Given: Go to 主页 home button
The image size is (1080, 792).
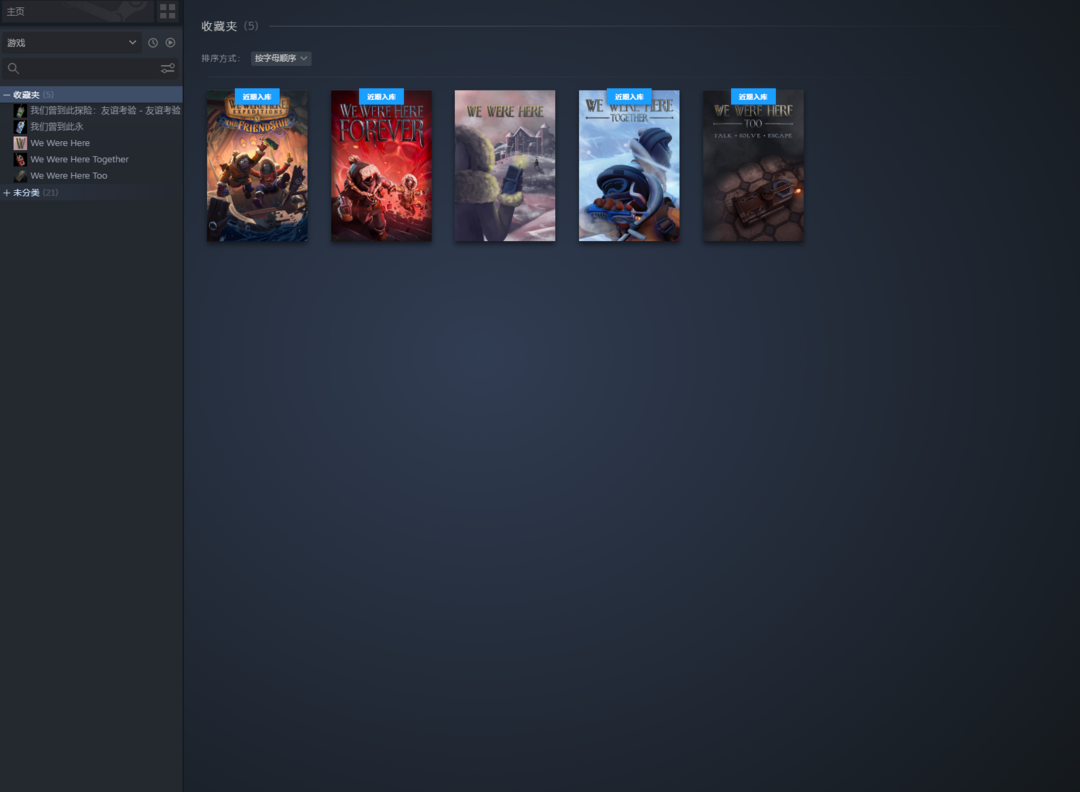Looking at the screenshot, I should click(76, 11).
